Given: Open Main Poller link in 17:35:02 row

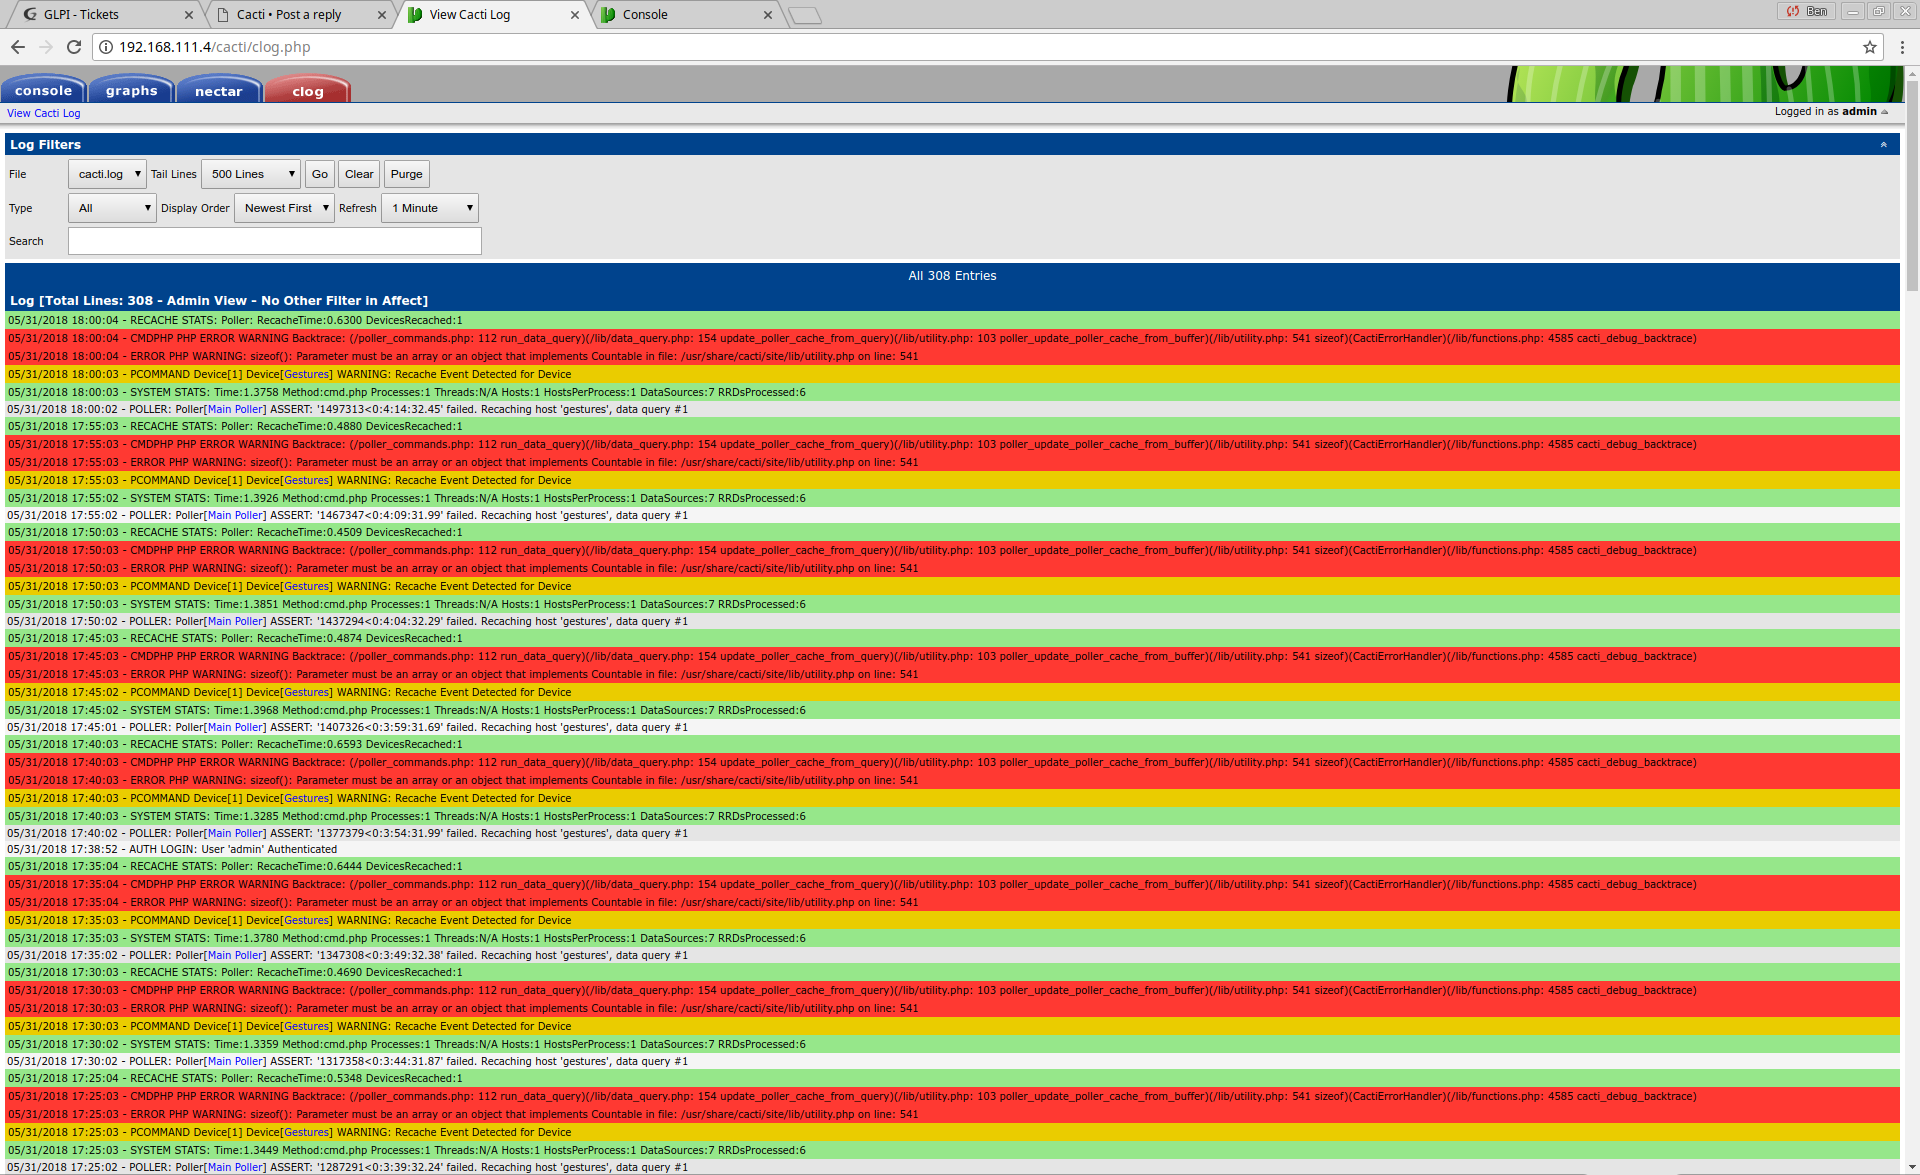Looking at the screenshot, I should point(235,956).
